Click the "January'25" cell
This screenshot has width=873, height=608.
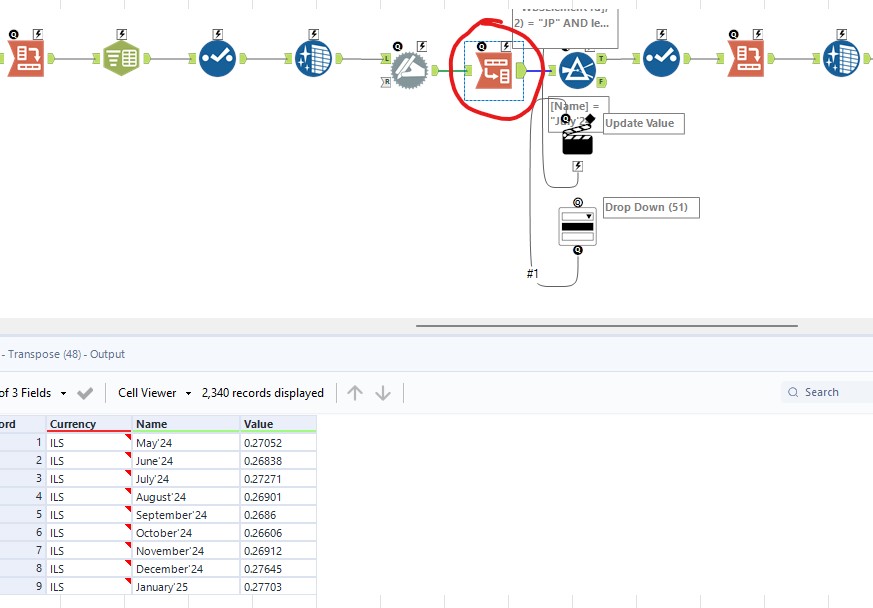[x=186, y=587]
